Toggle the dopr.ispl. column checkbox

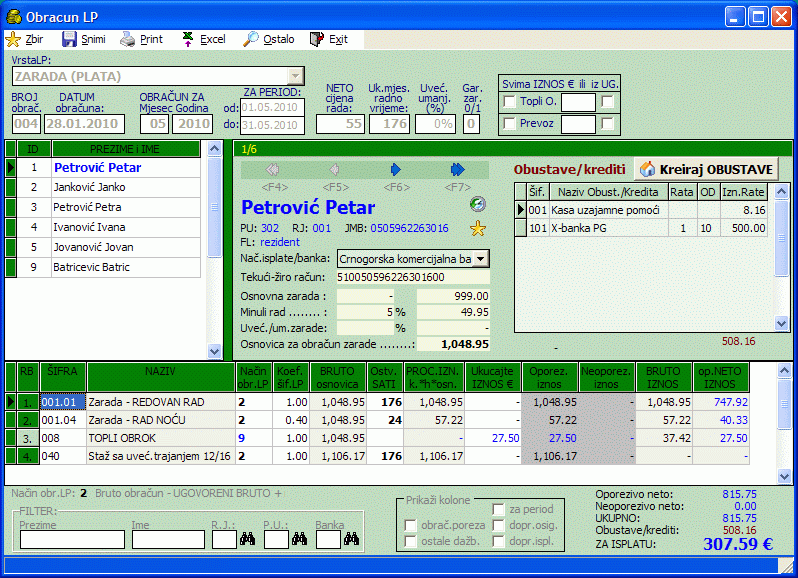coord(498,541)
